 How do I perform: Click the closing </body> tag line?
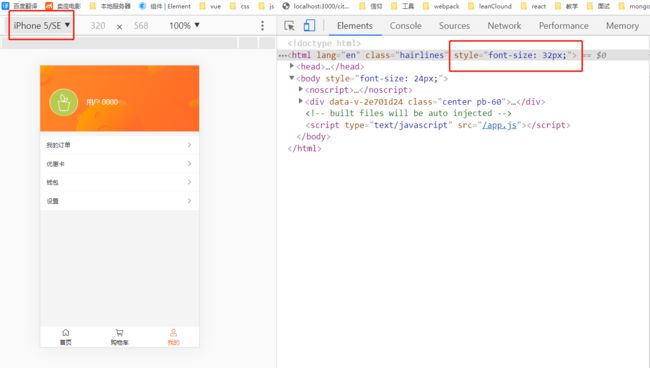313,136
